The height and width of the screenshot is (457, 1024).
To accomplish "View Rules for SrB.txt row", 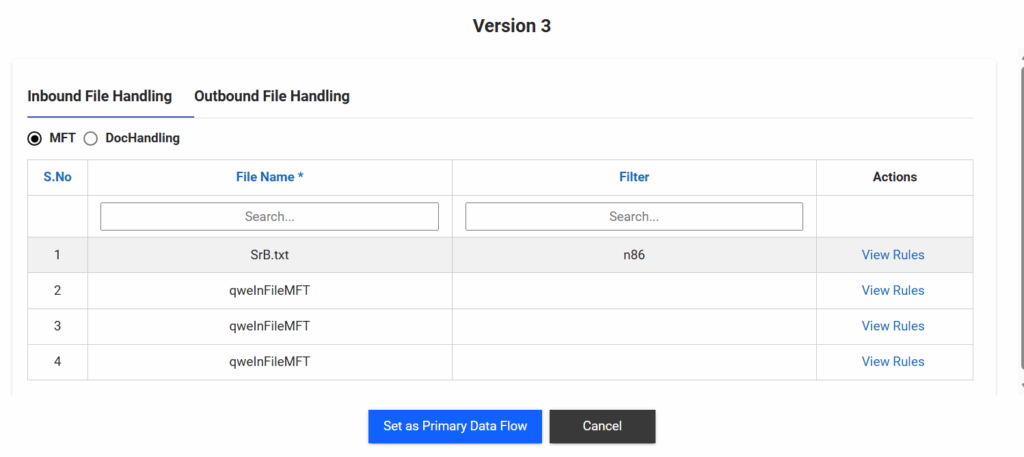I will coord(893,255).
